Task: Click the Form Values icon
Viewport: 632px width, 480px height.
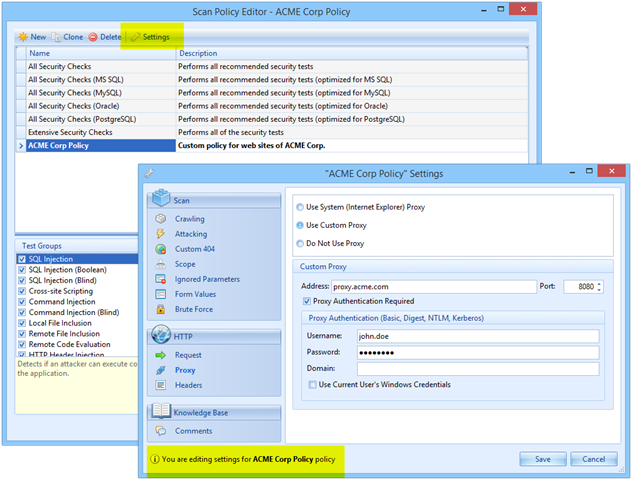Action: [161, 294]
